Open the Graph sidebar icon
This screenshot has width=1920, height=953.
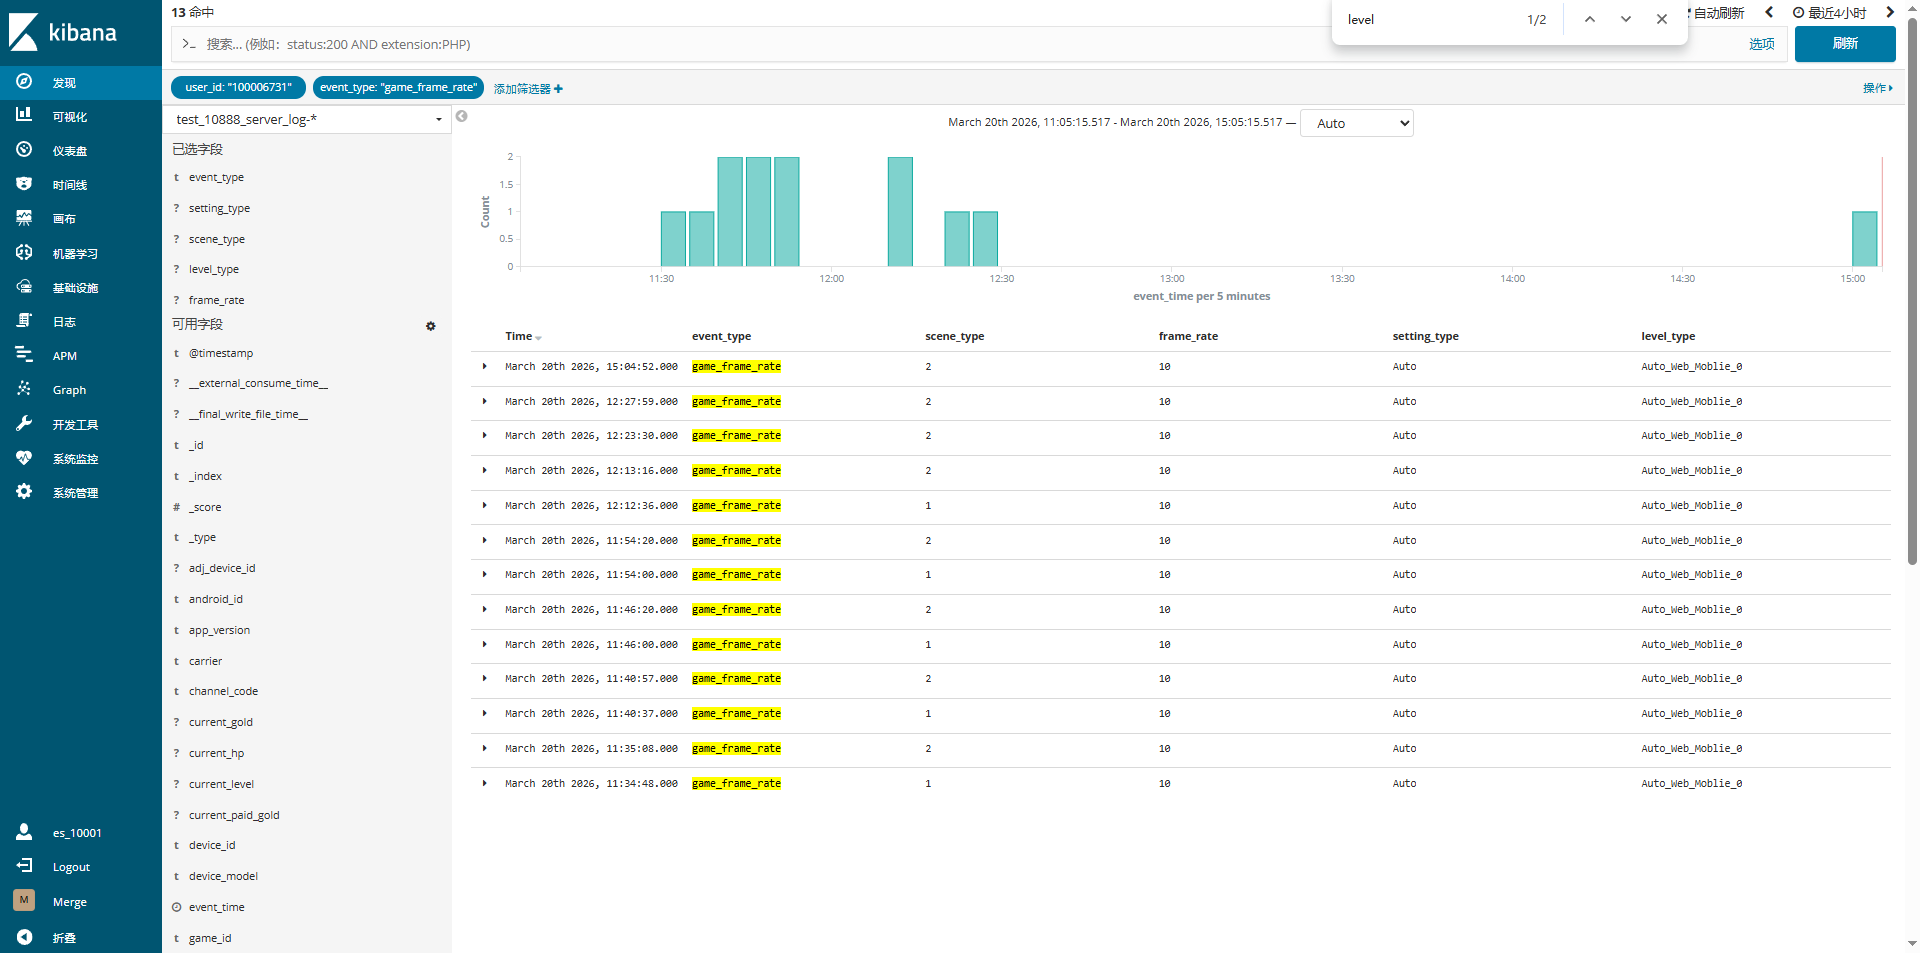[x=24, y=390]
